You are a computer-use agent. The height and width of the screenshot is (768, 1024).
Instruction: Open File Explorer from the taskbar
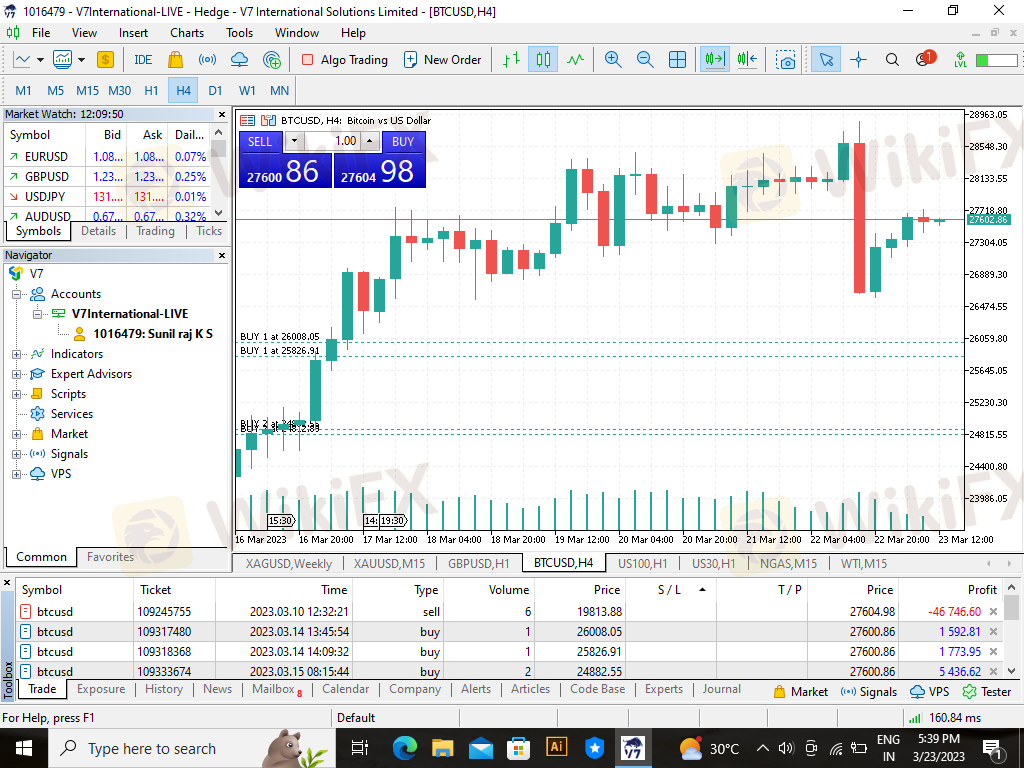tap(442, 748)
